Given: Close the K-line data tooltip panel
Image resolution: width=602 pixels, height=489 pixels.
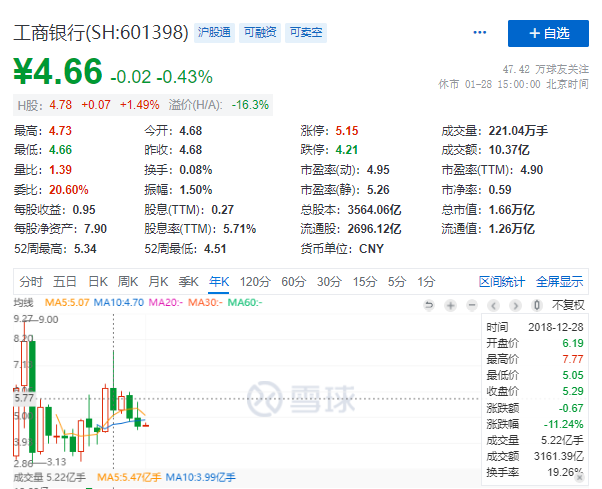Looking at the screenshot, I should (x=580, y=477).
